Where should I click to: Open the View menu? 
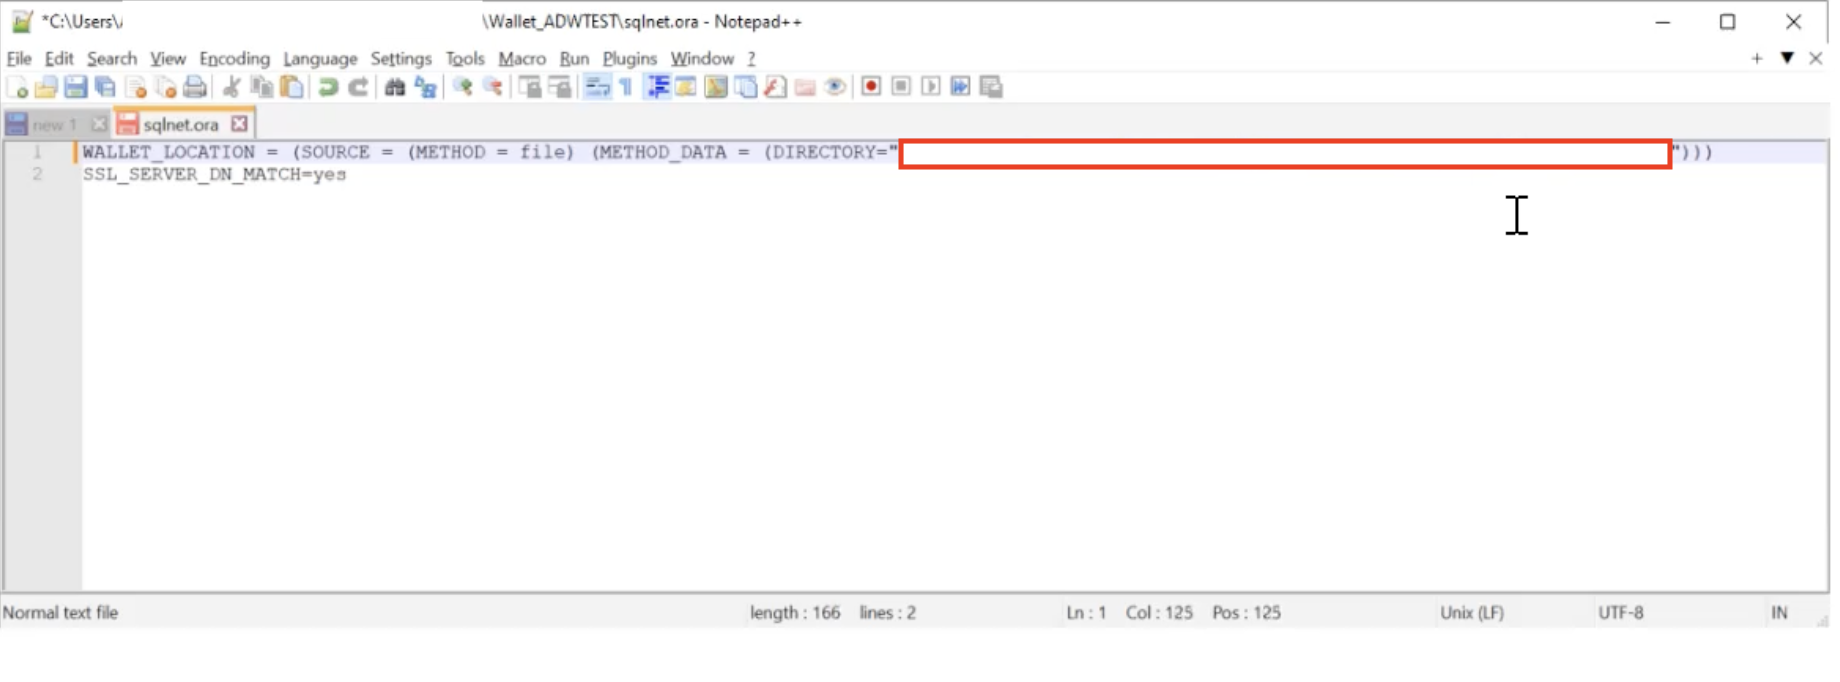tap(168, 58)
